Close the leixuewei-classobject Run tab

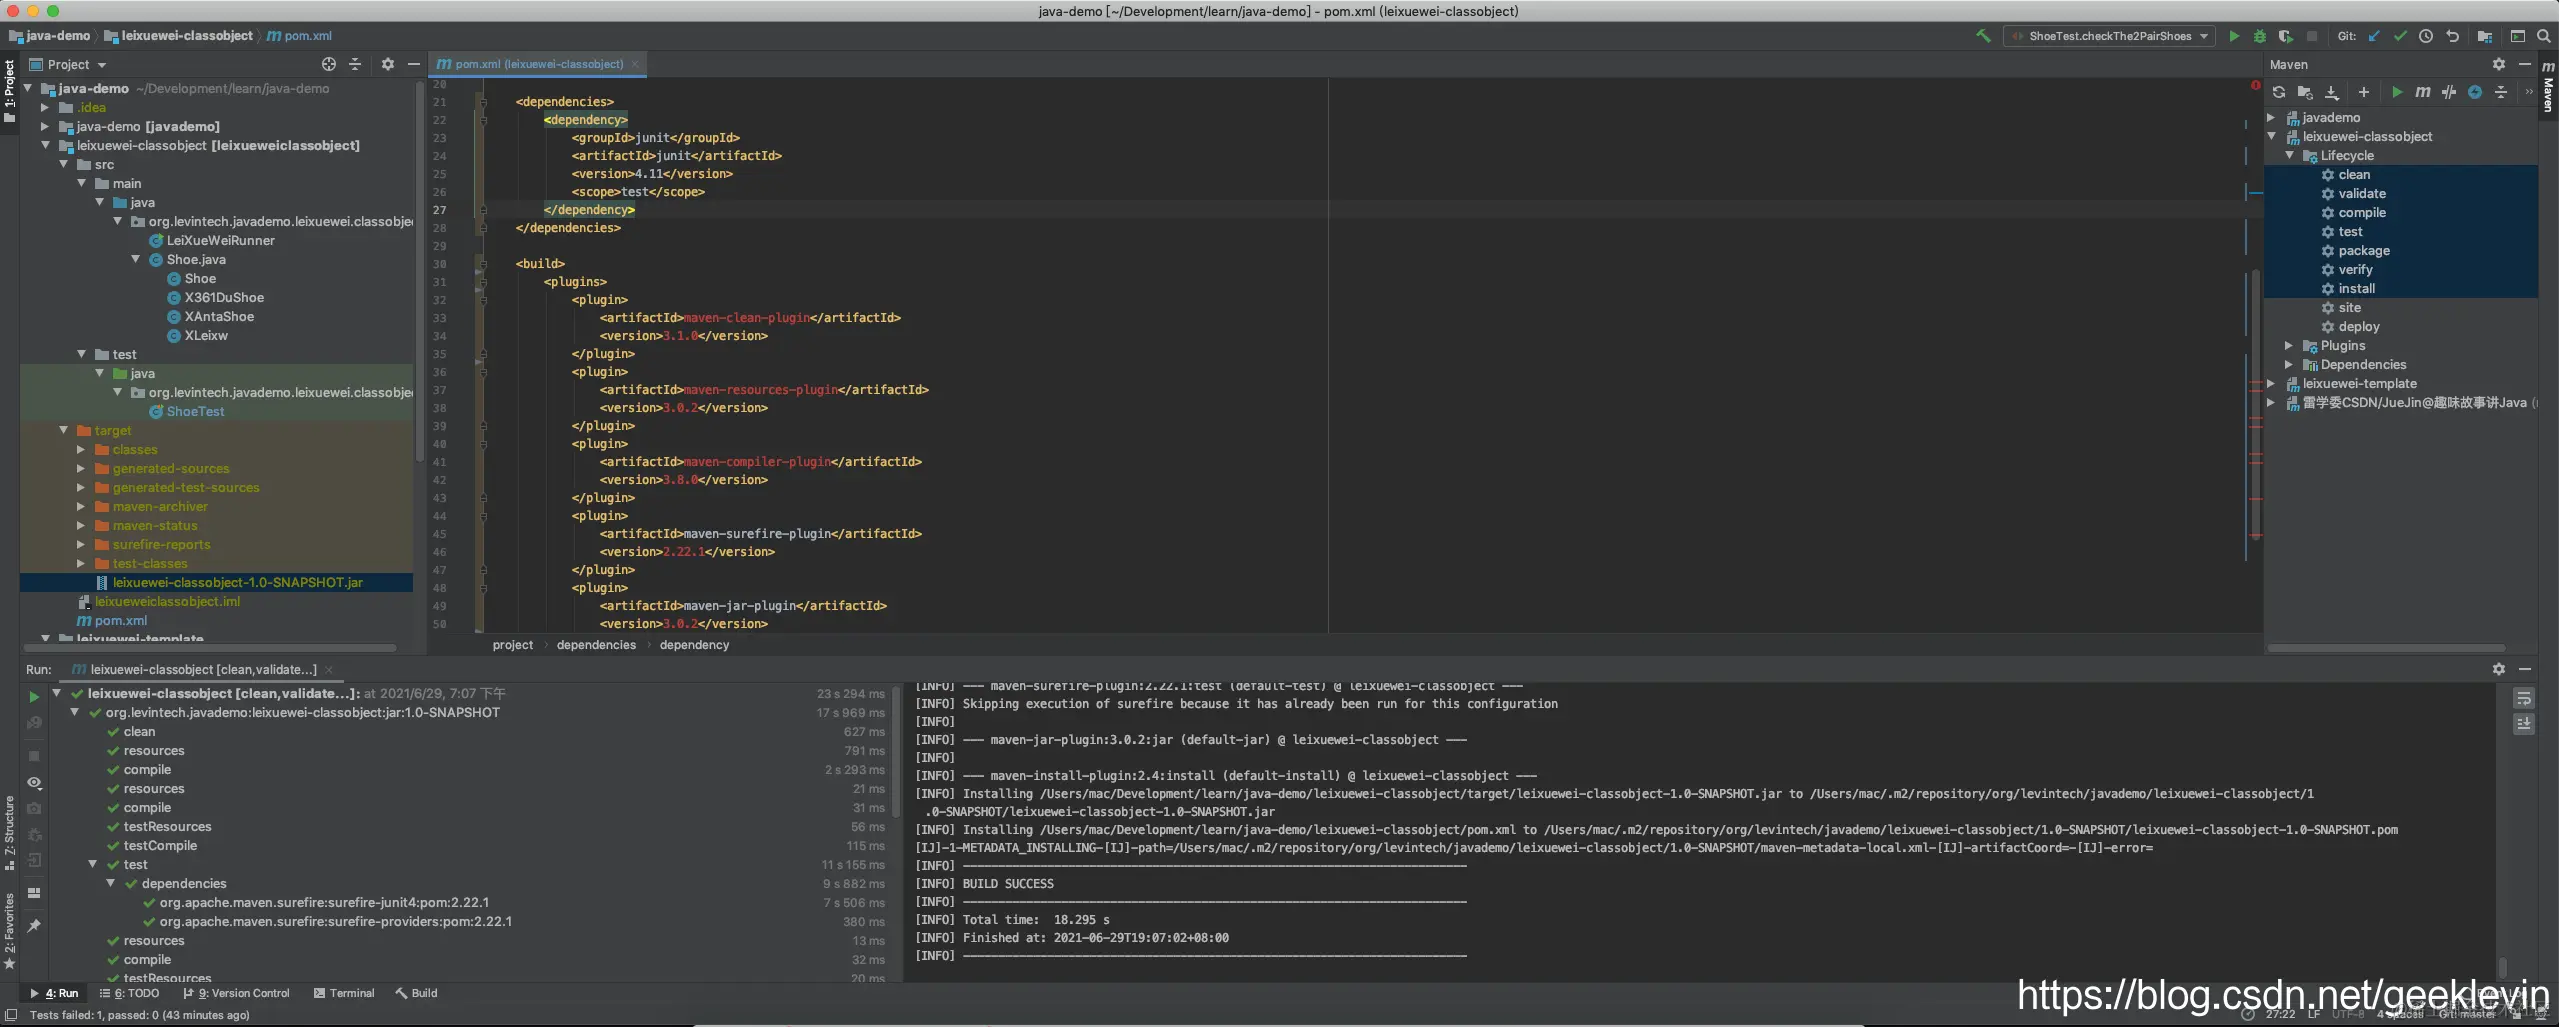pos(328,670)
